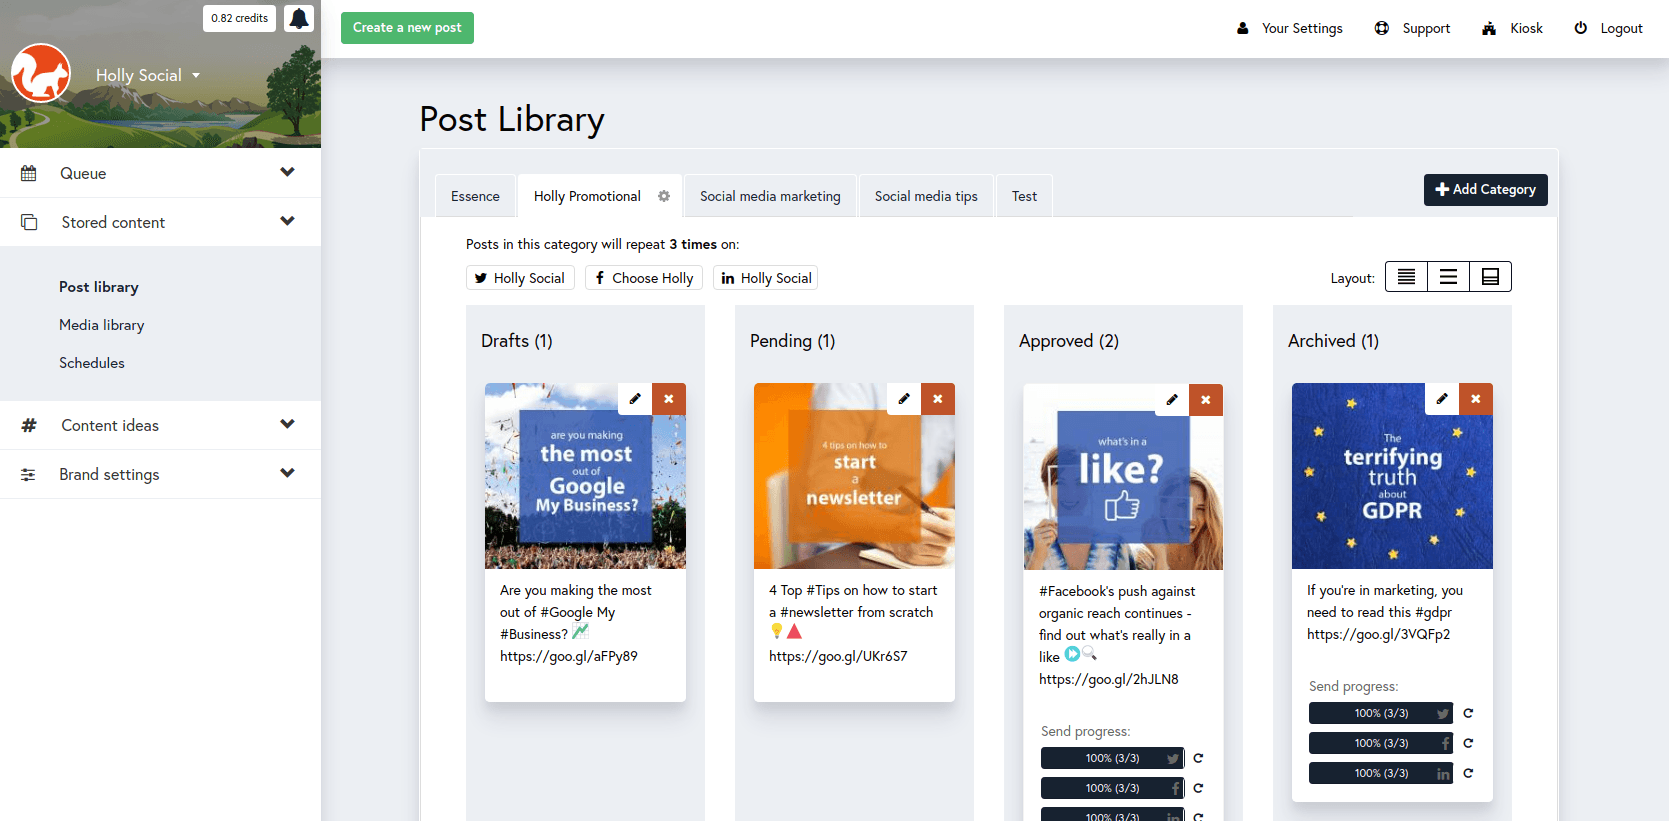The image size is (1669, 821).
Task: Open Holly Promotional category settings gear
Action: 664,196
